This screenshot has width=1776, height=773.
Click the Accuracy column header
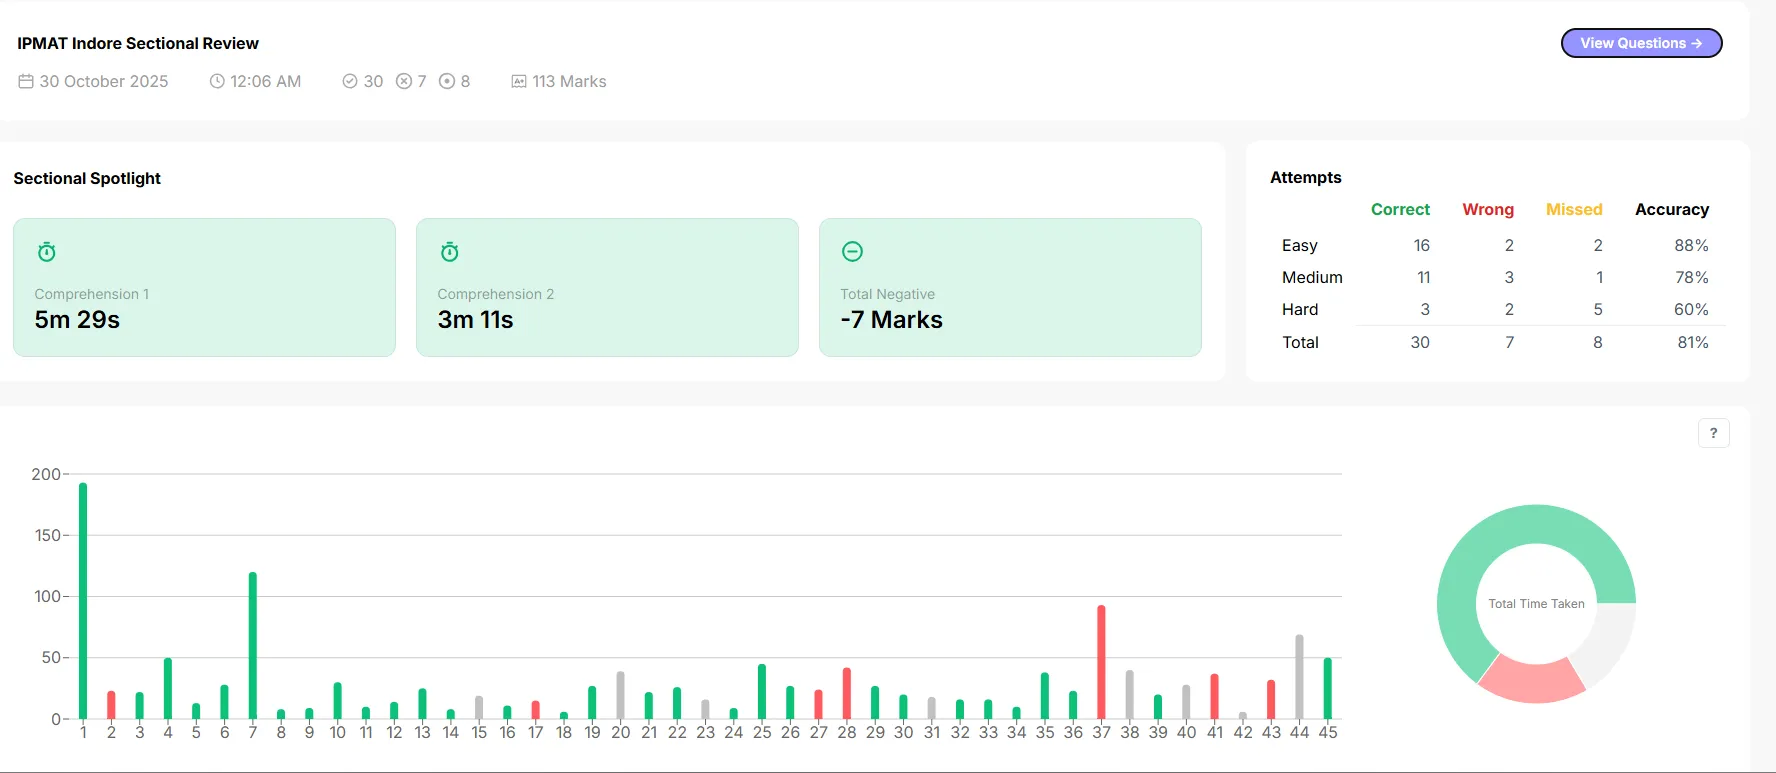point(1672,209)
